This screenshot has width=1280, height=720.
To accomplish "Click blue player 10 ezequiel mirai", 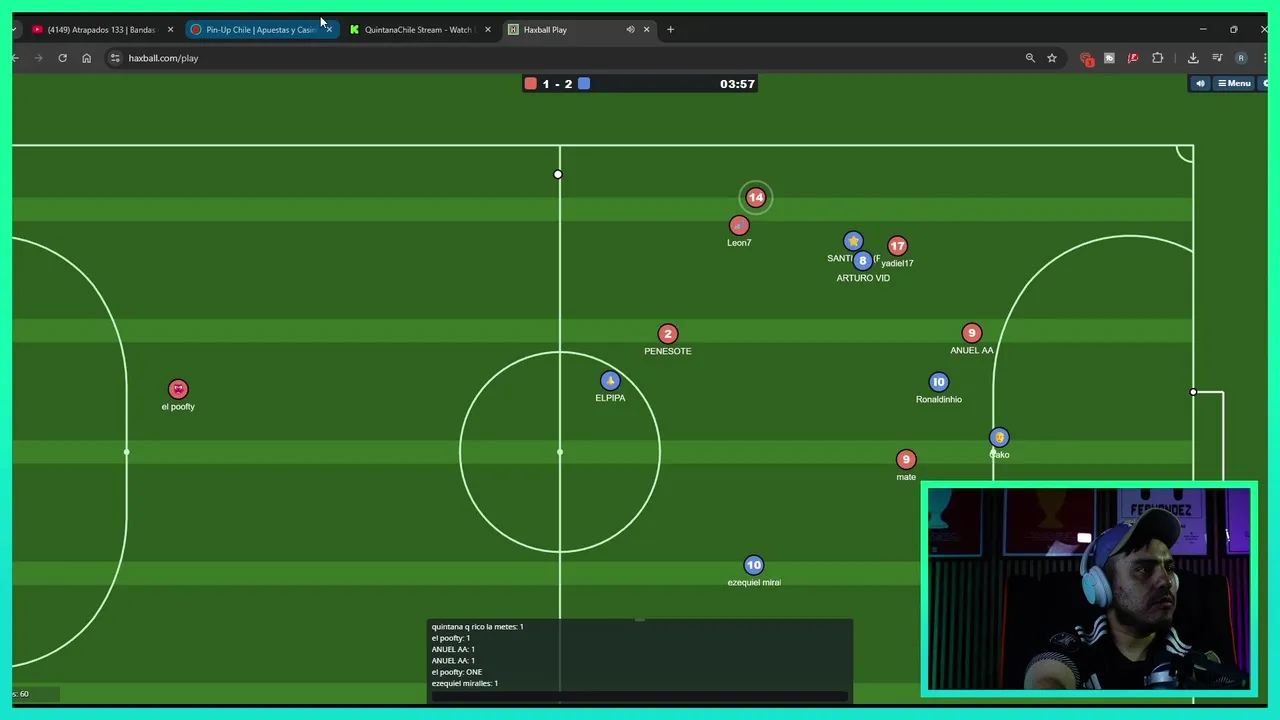I will 754,566.
